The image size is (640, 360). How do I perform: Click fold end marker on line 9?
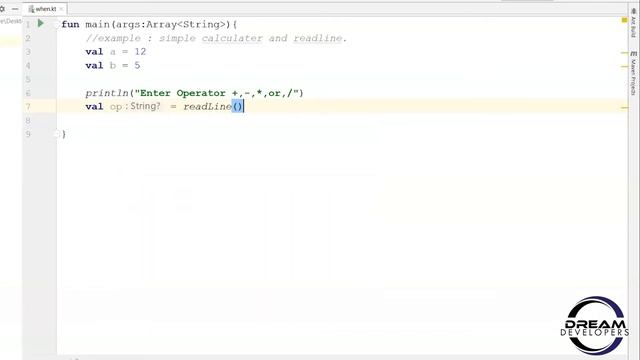pos(56,134)
